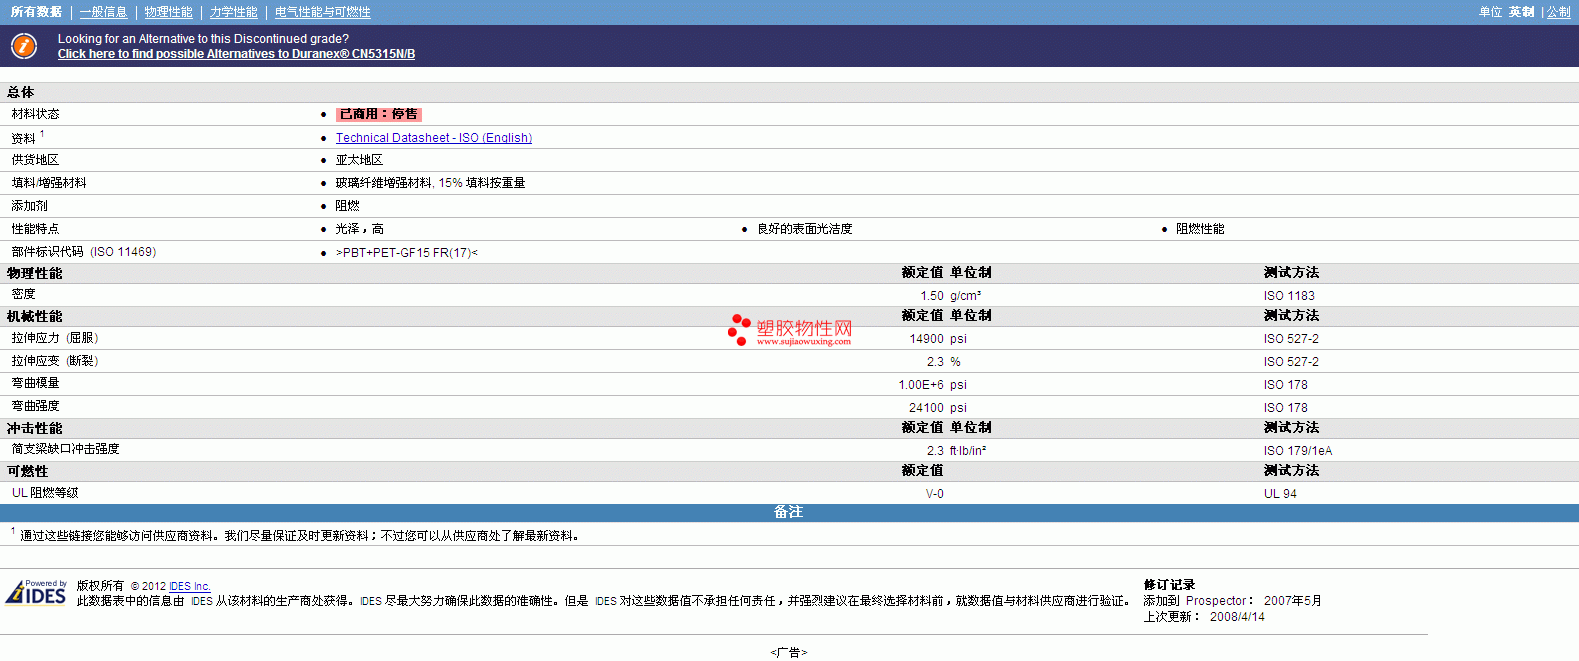Open the 电气性能与可燃性 tab
The image size is (1579, 661).
click(x=322, y=12)
